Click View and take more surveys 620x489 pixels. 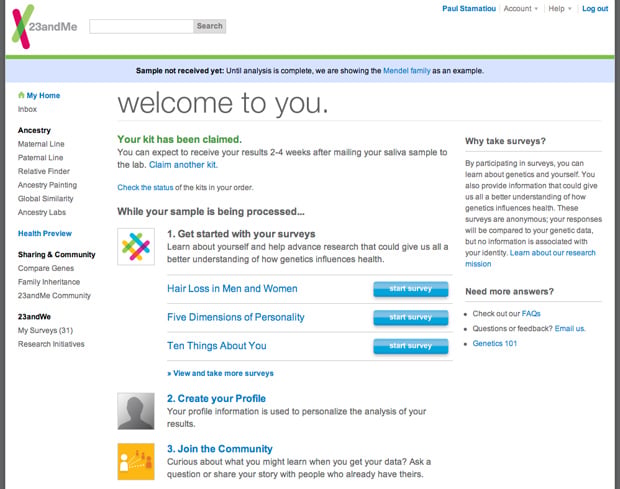pos(220,373)
